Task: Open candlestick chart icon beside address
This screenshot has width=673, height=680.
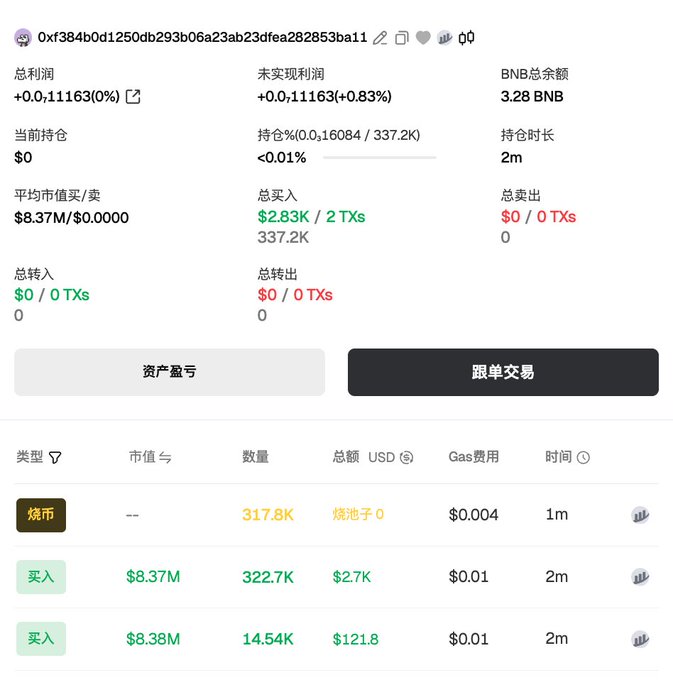Action: point(467,38)
